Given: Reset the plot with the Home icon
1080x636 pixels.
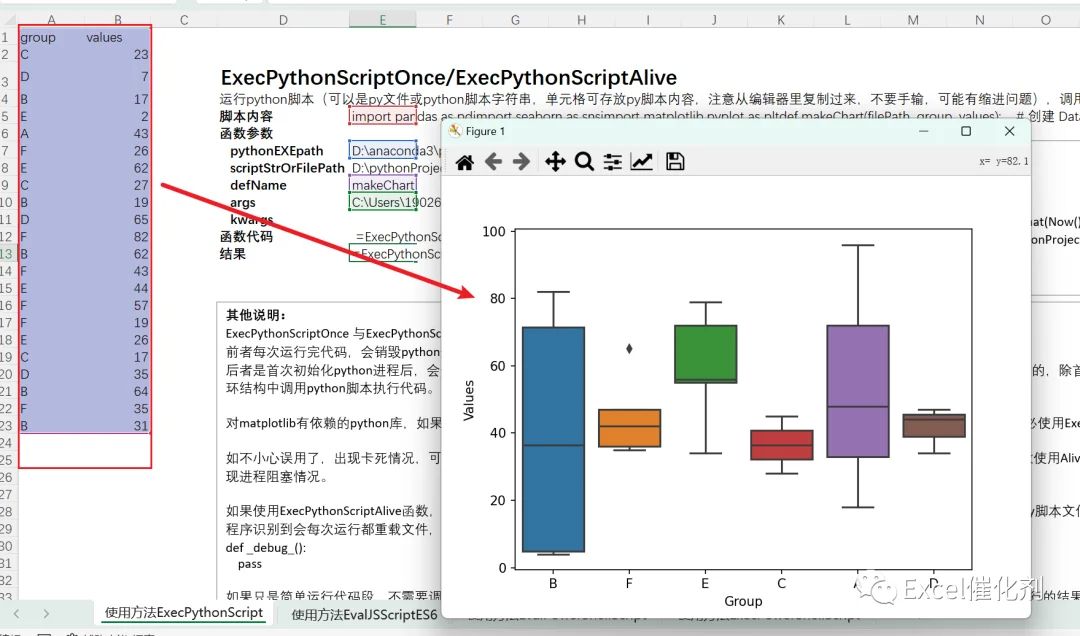Looking at the screenshot, I should click(x=465, y=162).
